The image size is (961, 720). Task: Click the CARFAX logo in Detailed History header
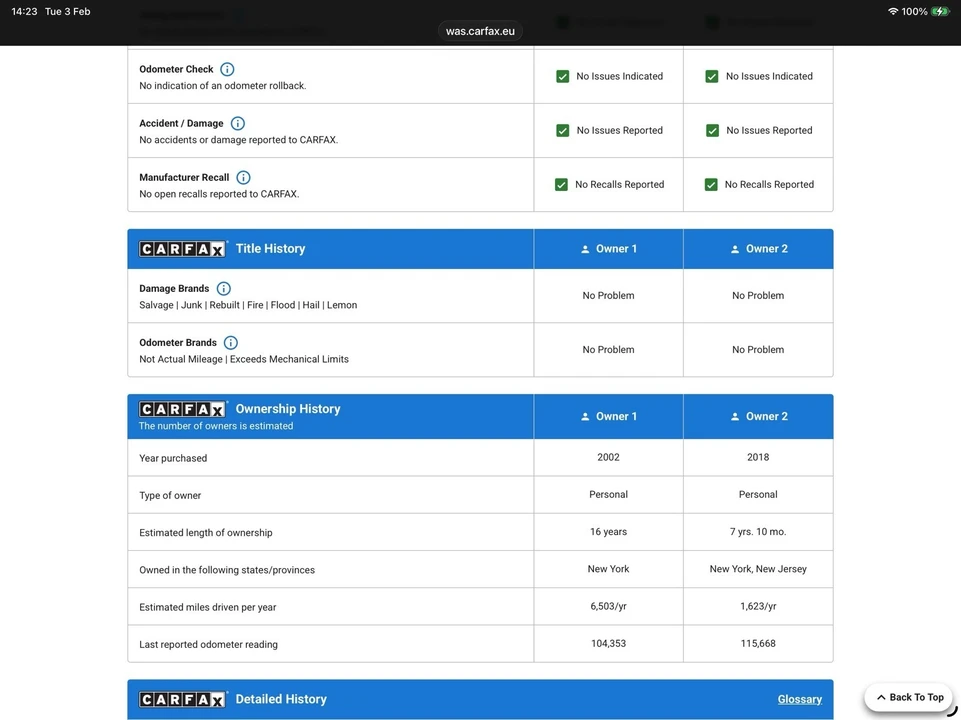pos(182,700)
